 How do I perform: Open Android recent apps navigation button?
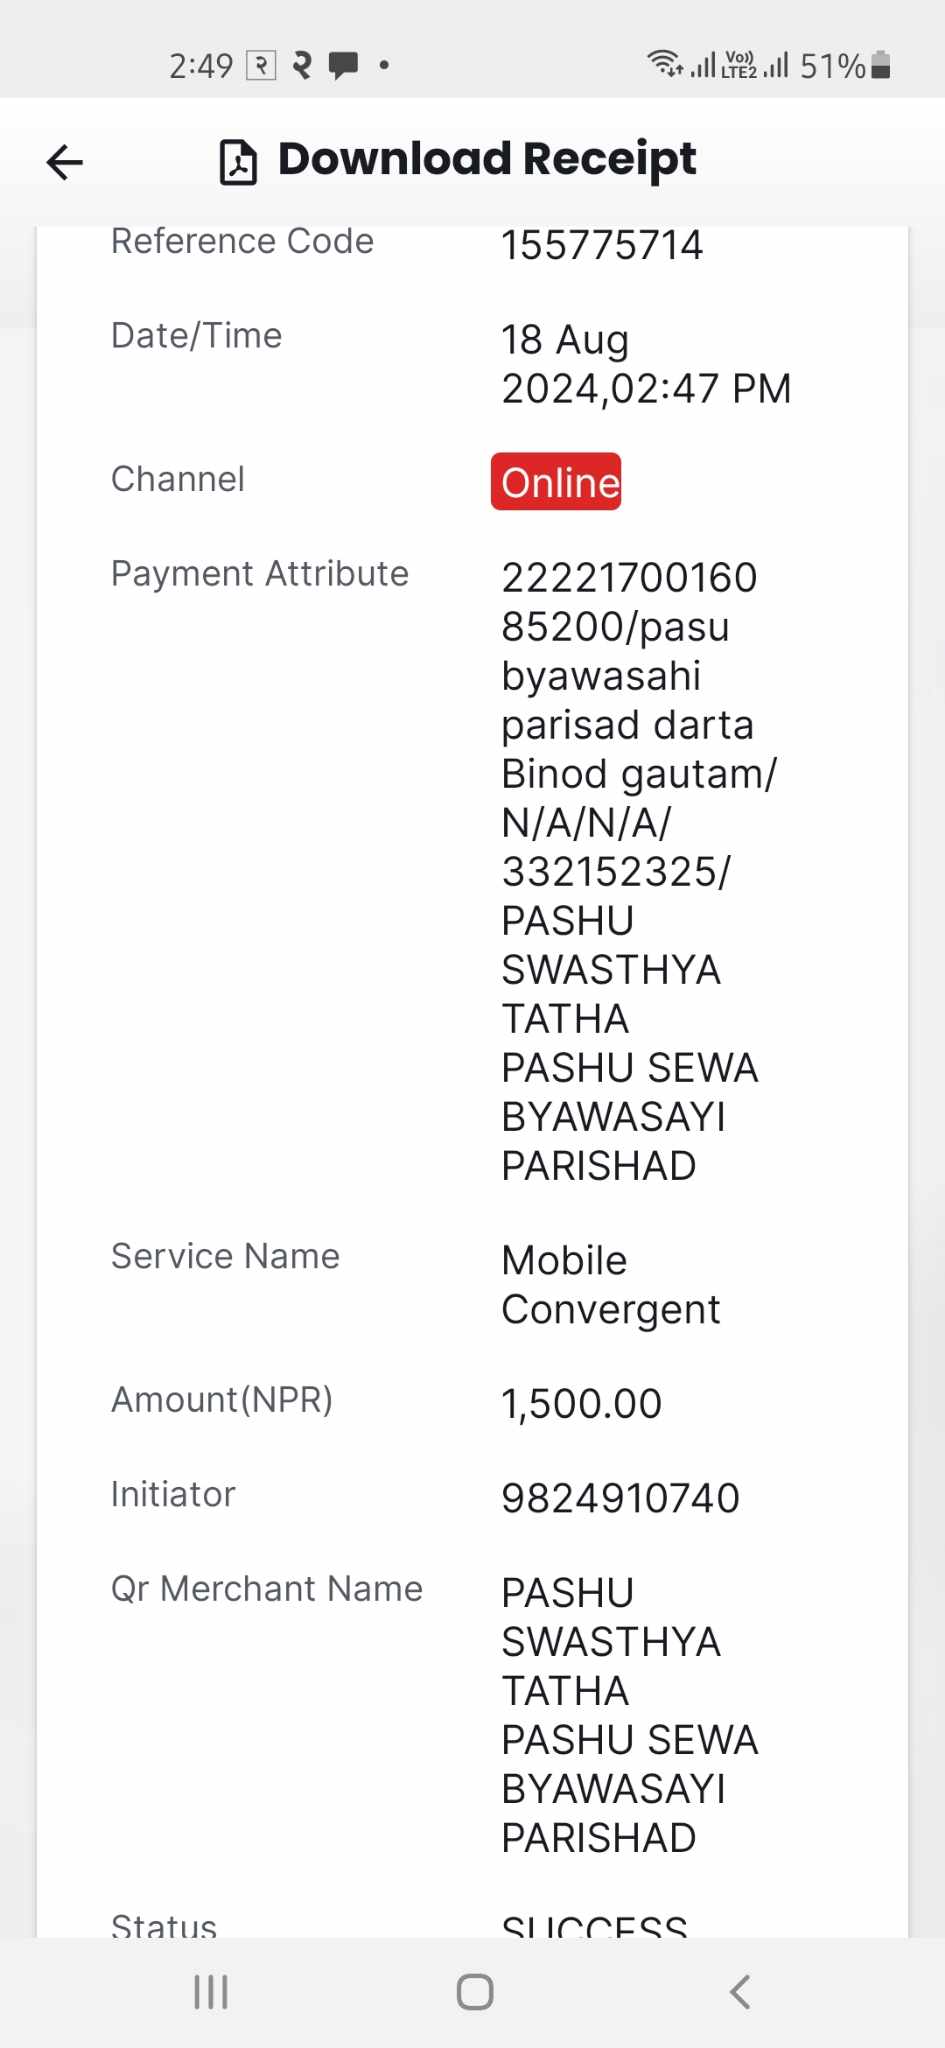(x=211, y=1992)
